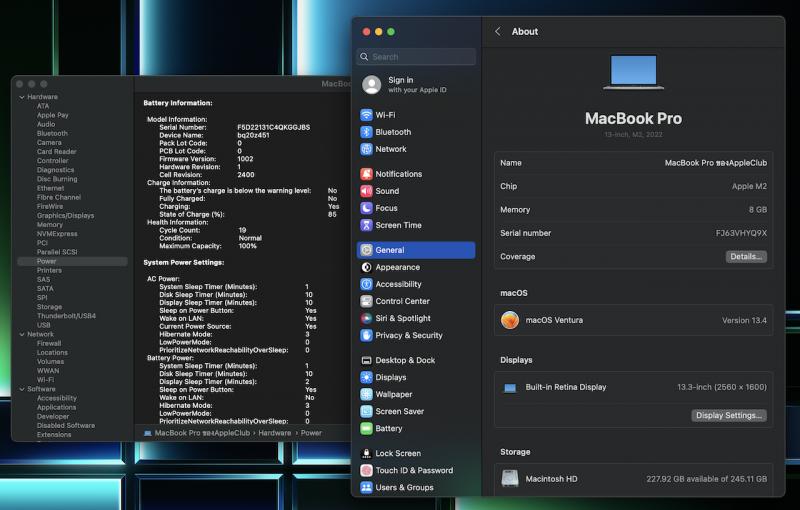The image size is (800, 510).
Task: Collapse the Network tree section in System Information
Action: [x=22, y=335]
